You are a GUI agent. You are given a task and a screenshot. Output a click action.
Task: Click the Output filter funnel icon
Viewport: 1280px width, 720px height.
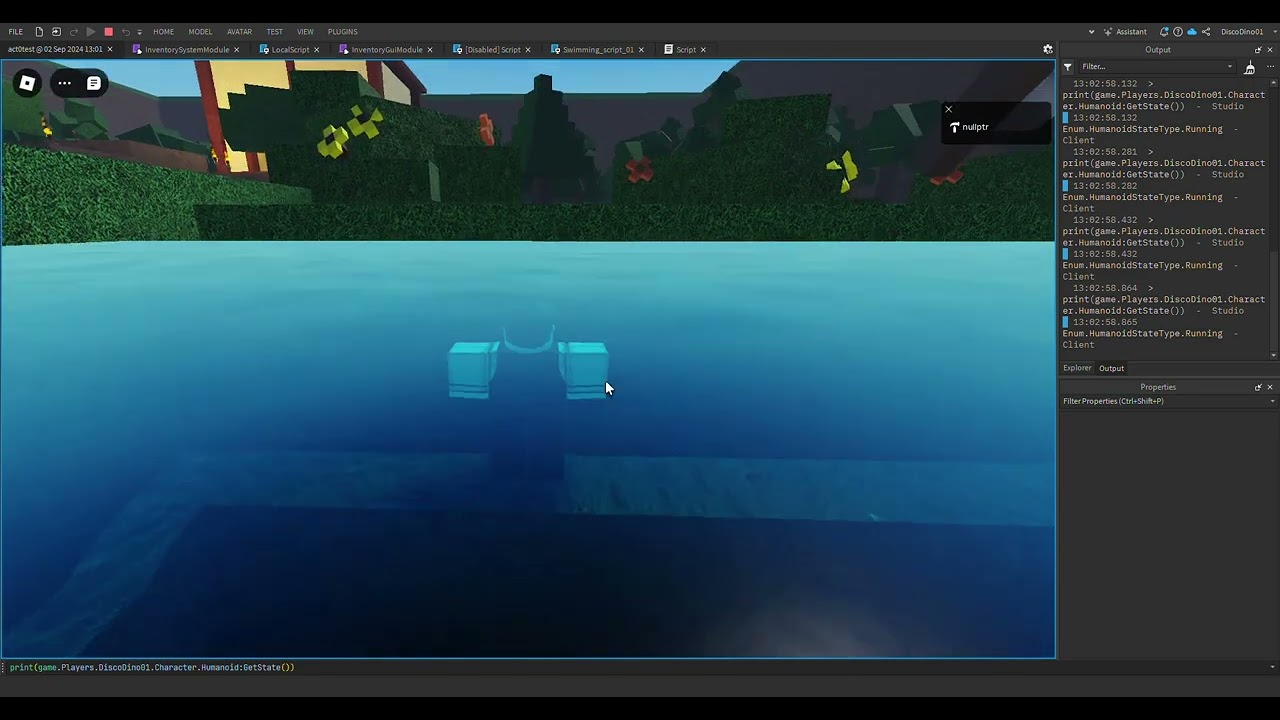[x=1068, y=67]
